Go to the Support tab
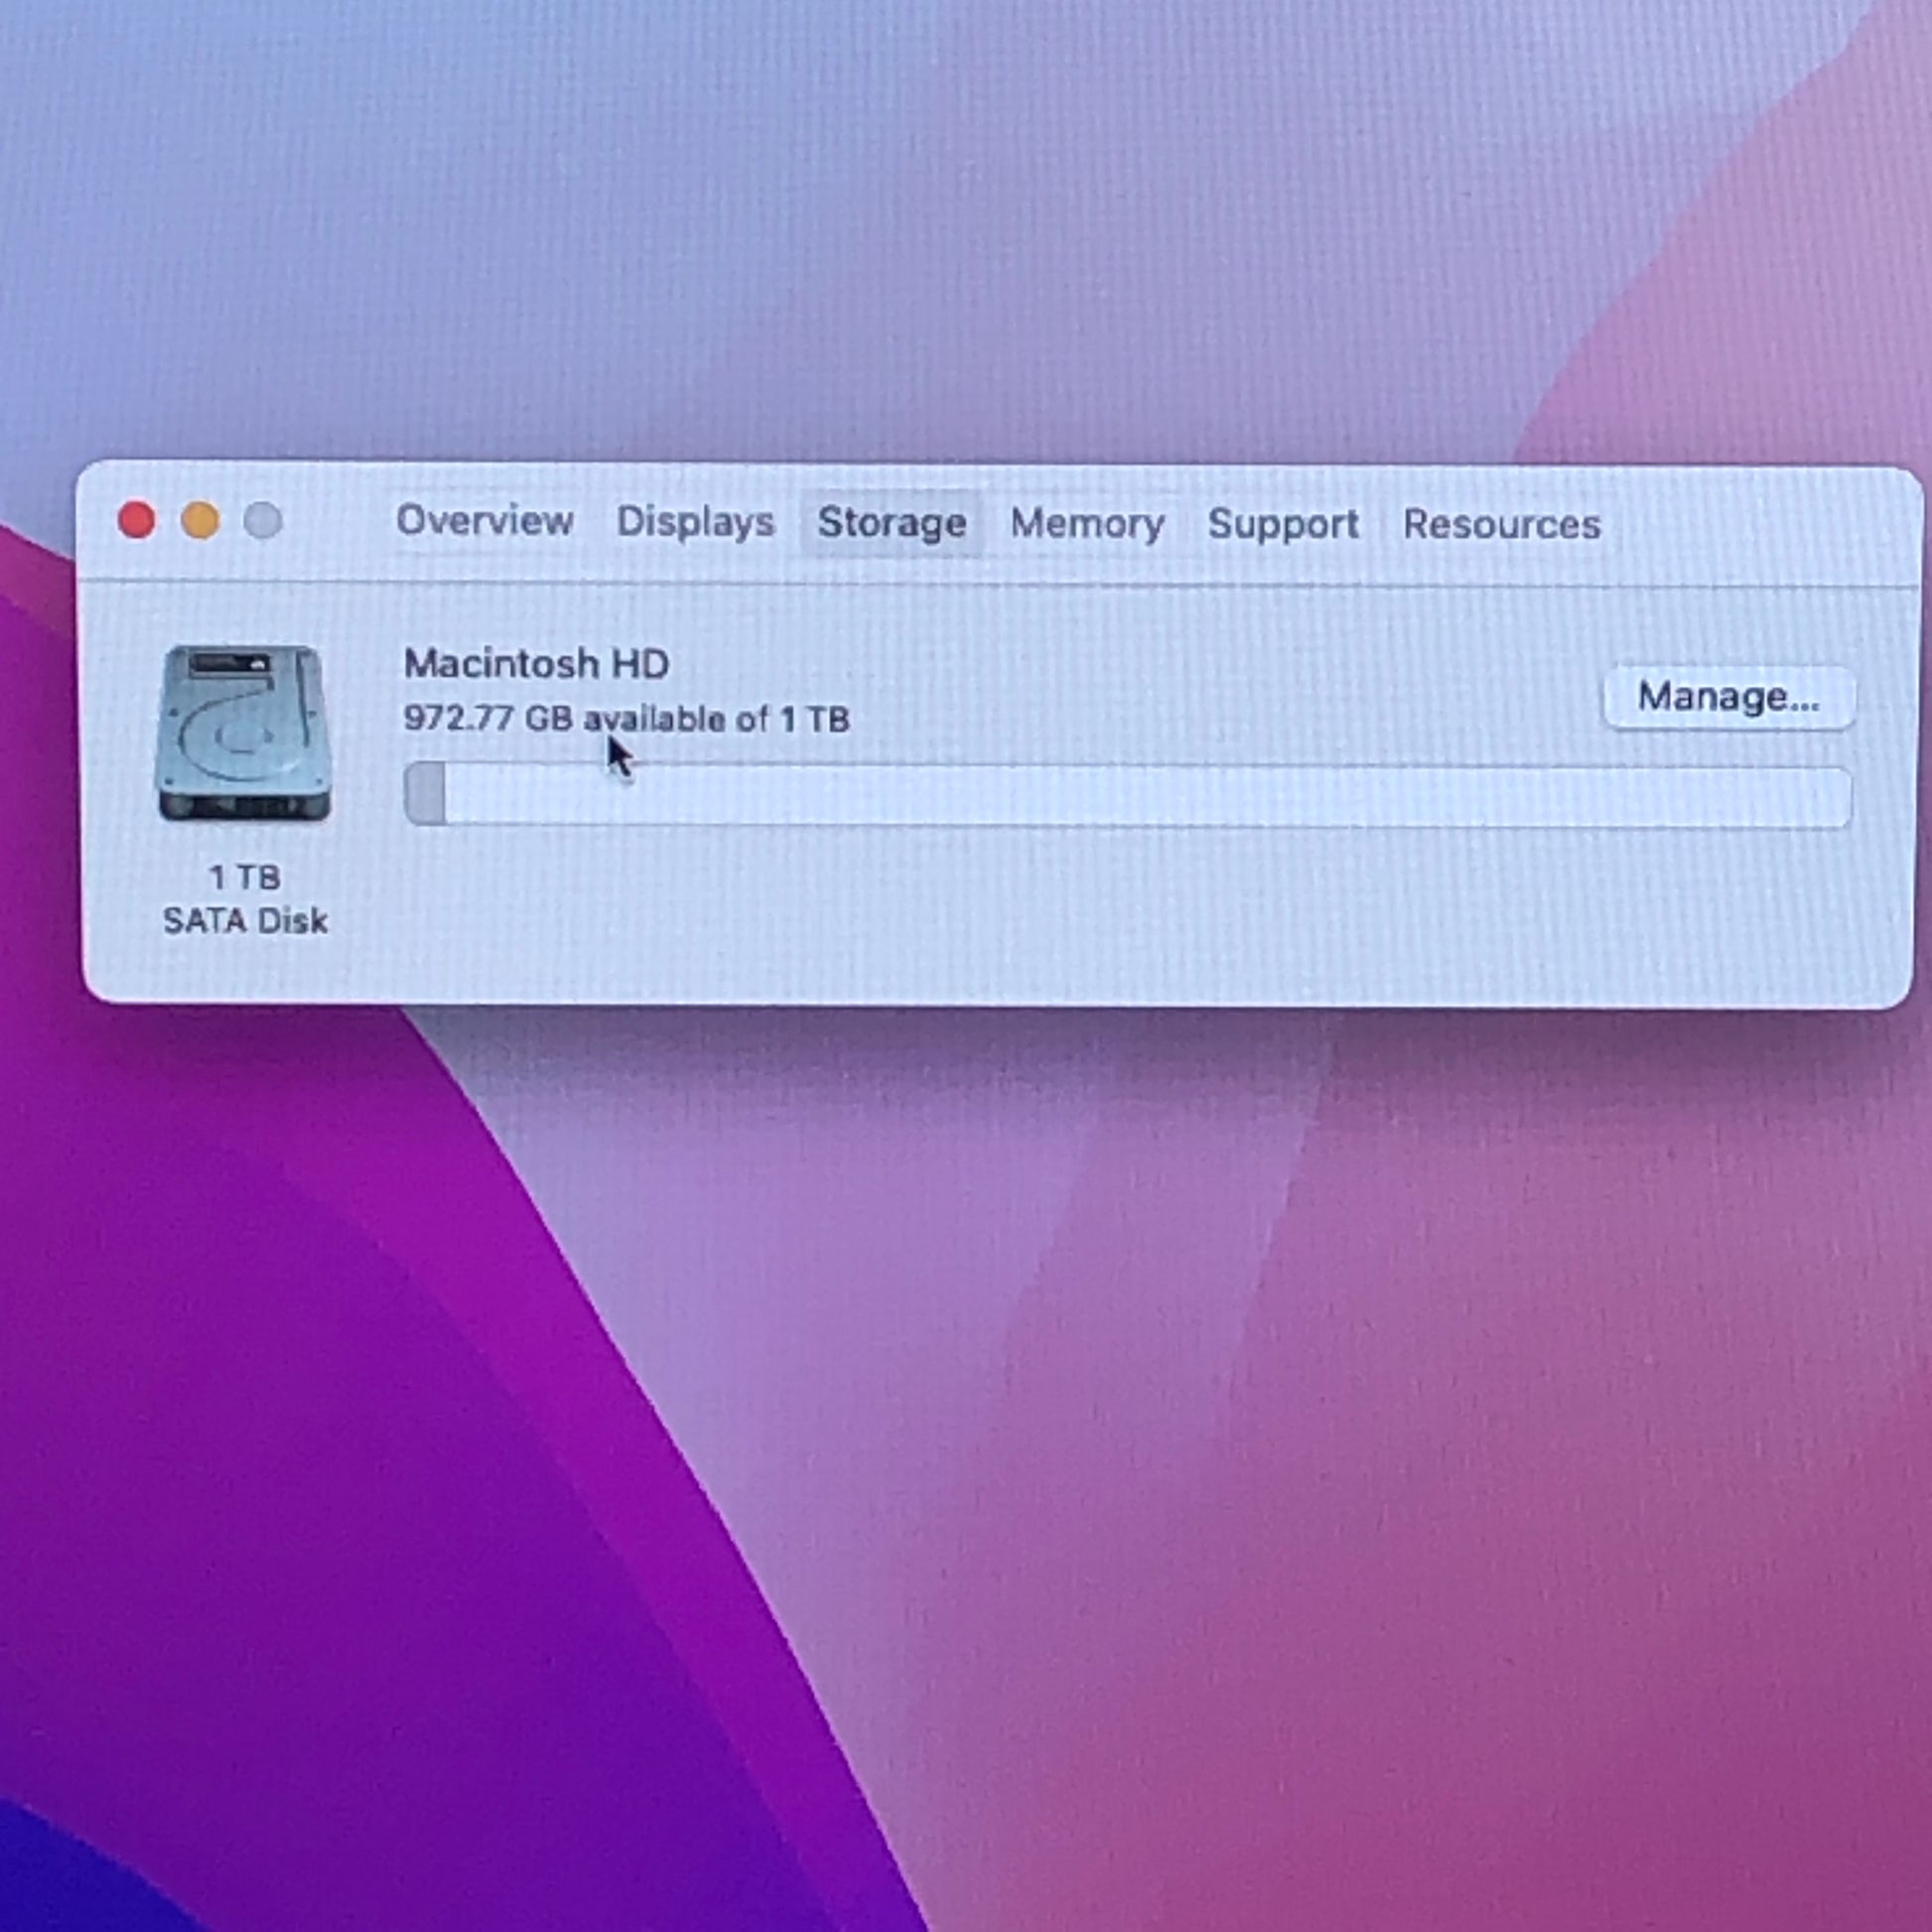Screen dimensions: 1932x1932 pyautogui.click(x=1283, y=524)
